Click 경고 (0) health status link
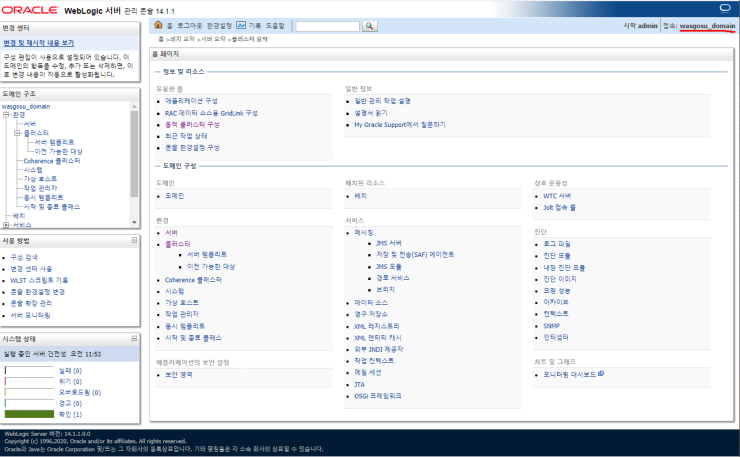This screenshot has height=457, width=740. tap(70, 404)
